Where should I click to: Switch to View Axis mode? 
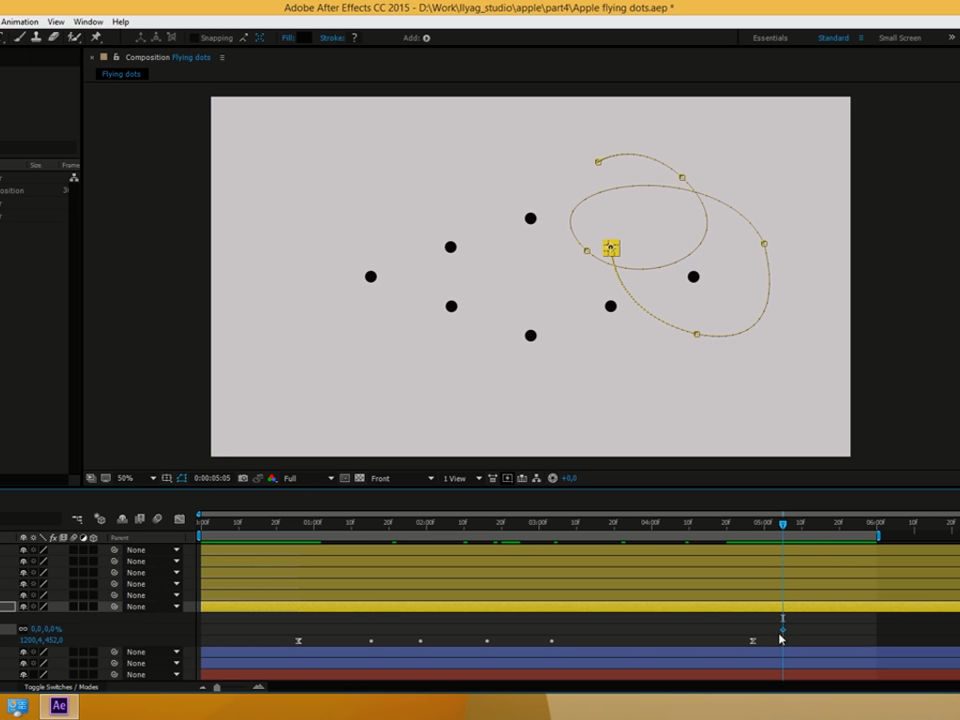[171, 37]
